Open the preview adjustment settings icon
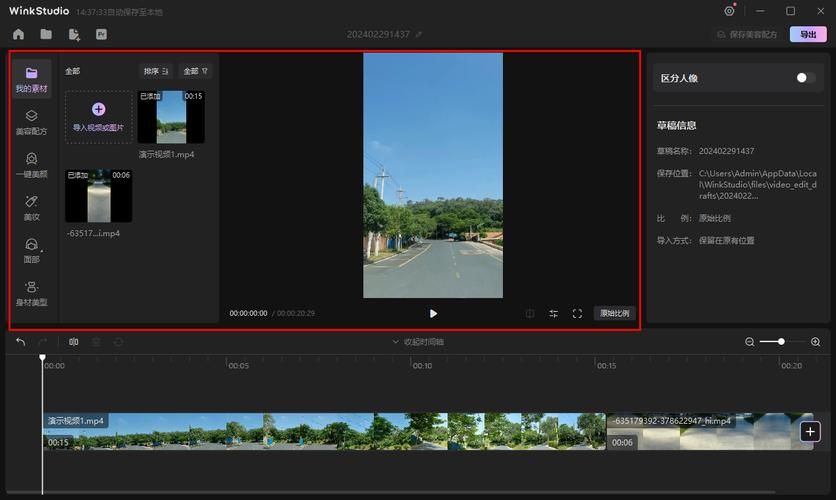 [x=553, y=313]
